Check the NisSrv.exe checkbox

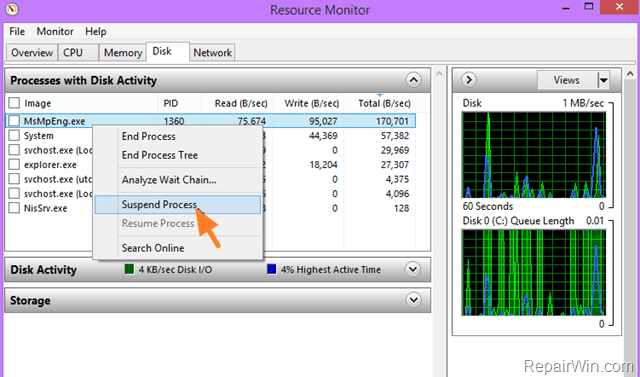pyautogui.click(x=14, y=208)
